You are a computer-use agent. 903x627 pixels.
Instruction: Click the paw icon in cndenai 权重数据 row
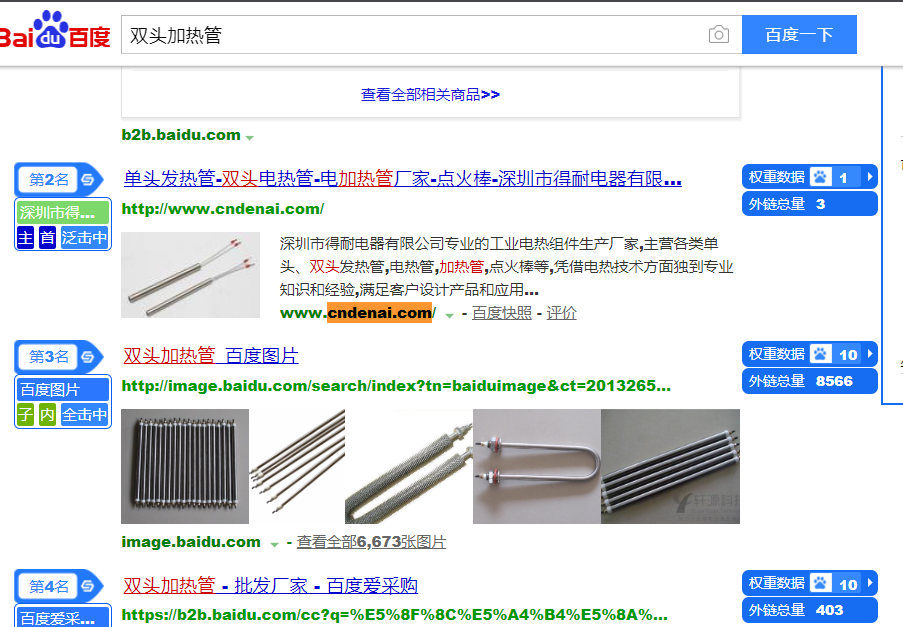click(x=821, y=177)
